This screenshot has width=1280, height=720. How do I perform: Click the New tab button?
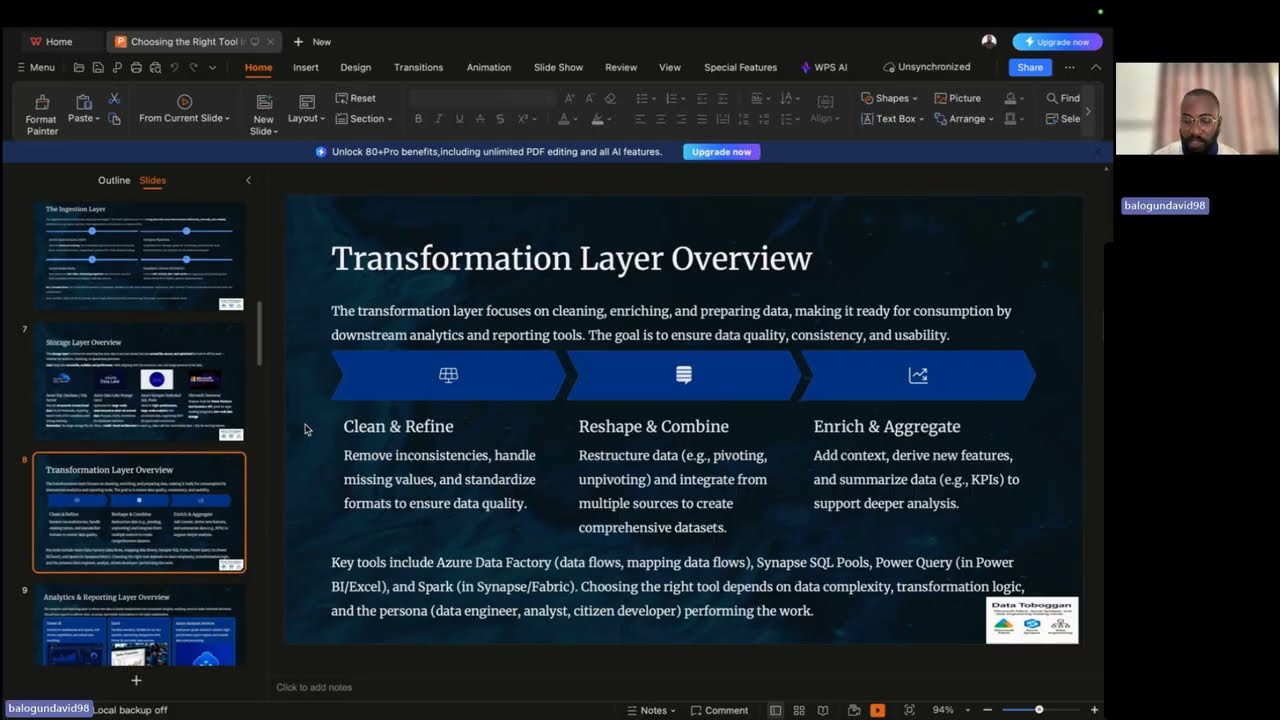pos(312,41)
